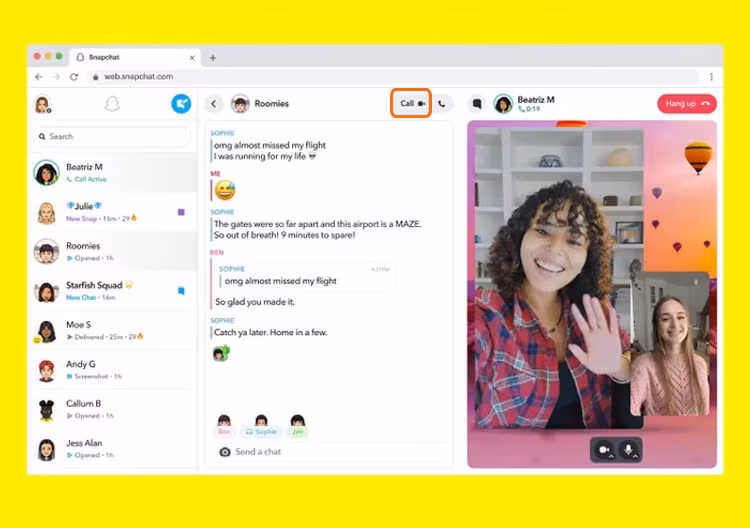
Task: Click self-view video thumbnail in call
Action: coord(670,343)
